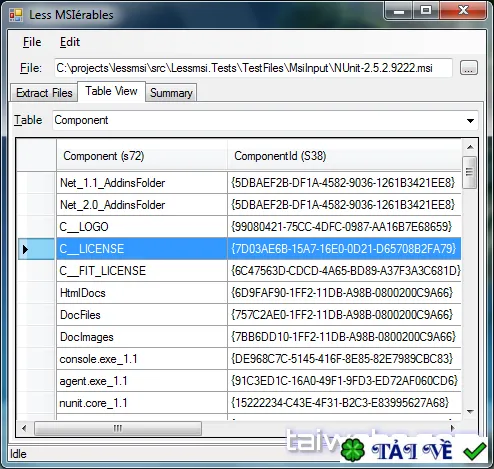Sort by ComponentId (S38) column header

pos(345,156)
